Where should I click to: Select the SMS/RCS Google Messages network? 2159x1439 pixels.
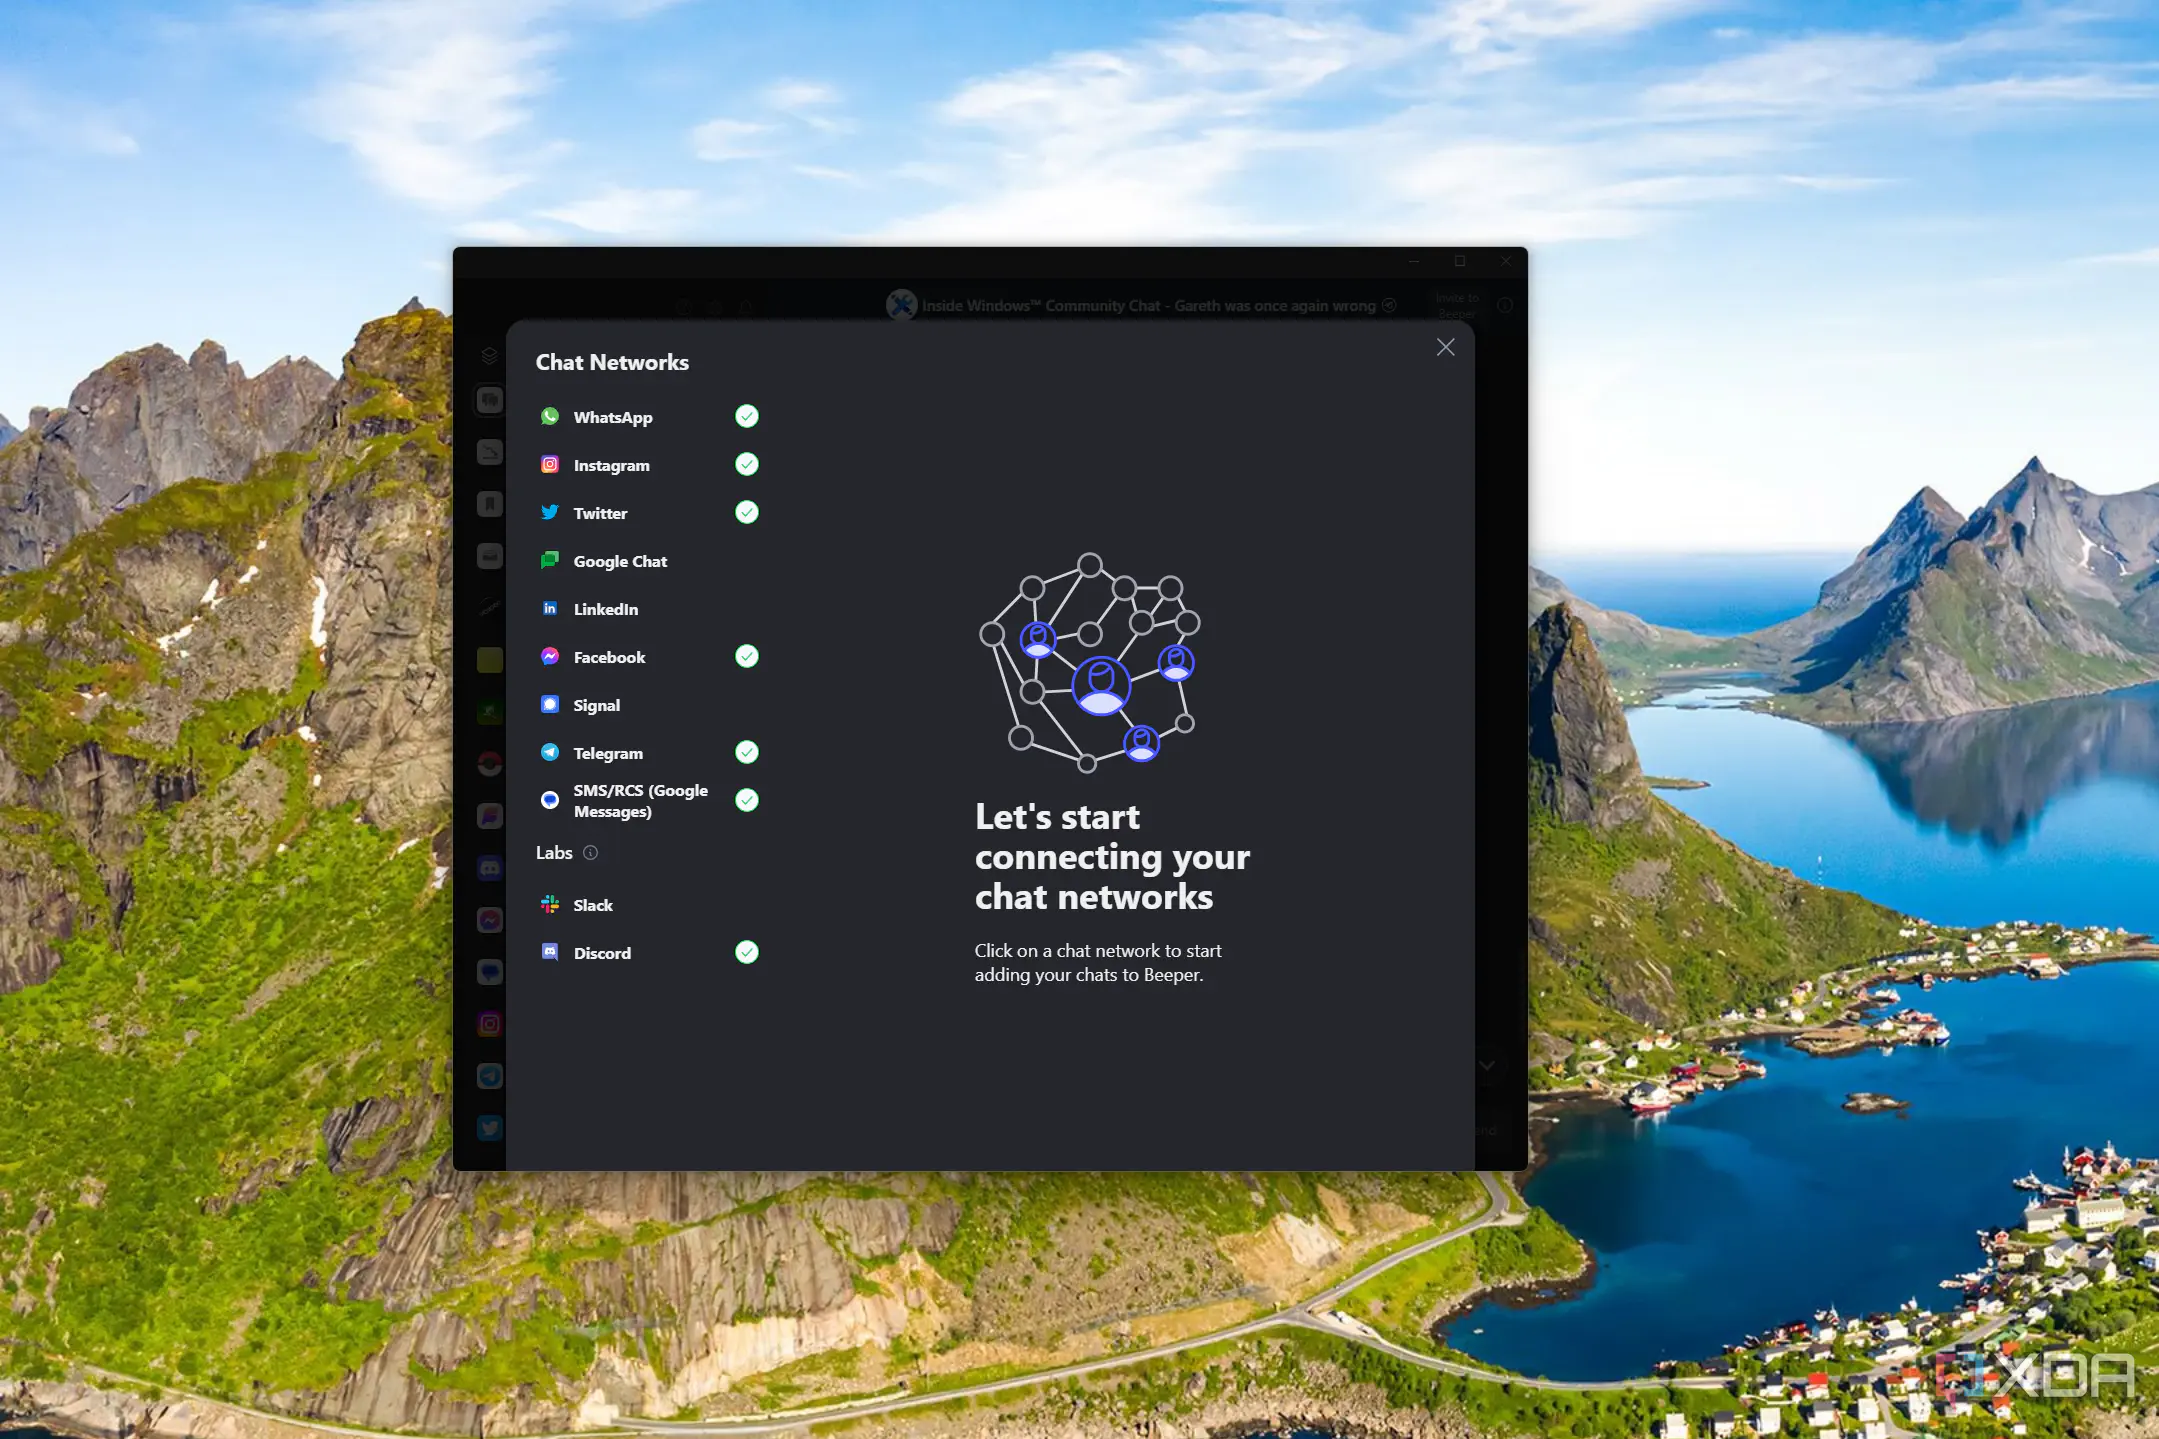point(639,801)
